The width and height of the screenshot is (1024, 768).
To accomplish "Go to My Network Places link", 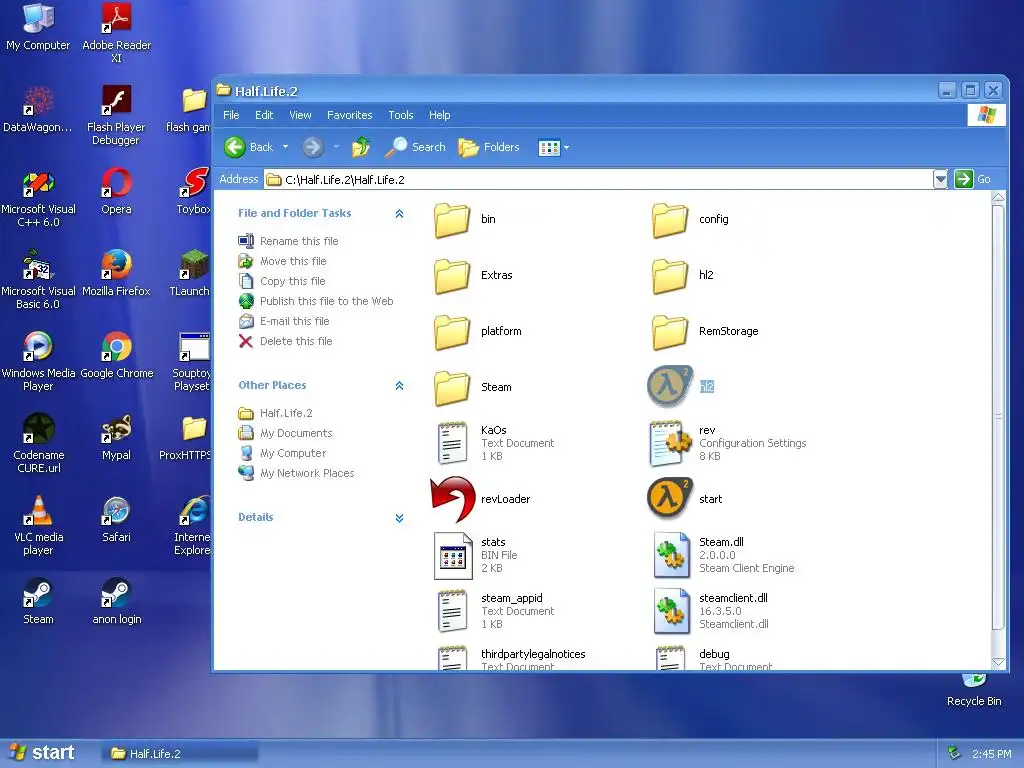I will click(307, 473).
